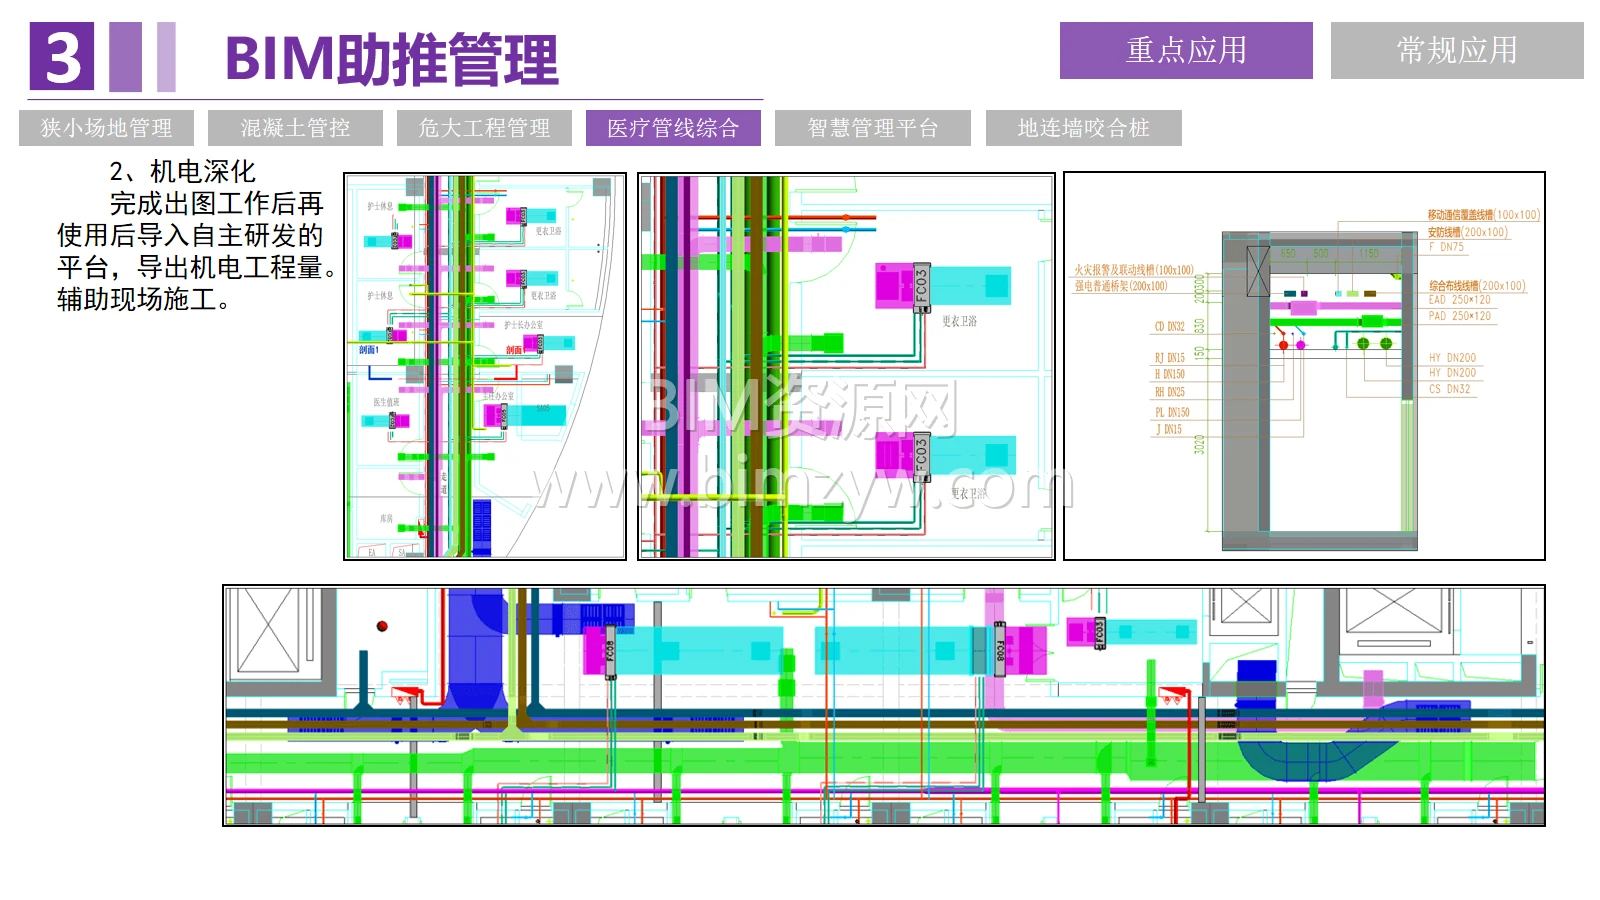Open the 危大工程管理 tab
The height and width of the screenshot is (900, 1600).
click(484, 128)
